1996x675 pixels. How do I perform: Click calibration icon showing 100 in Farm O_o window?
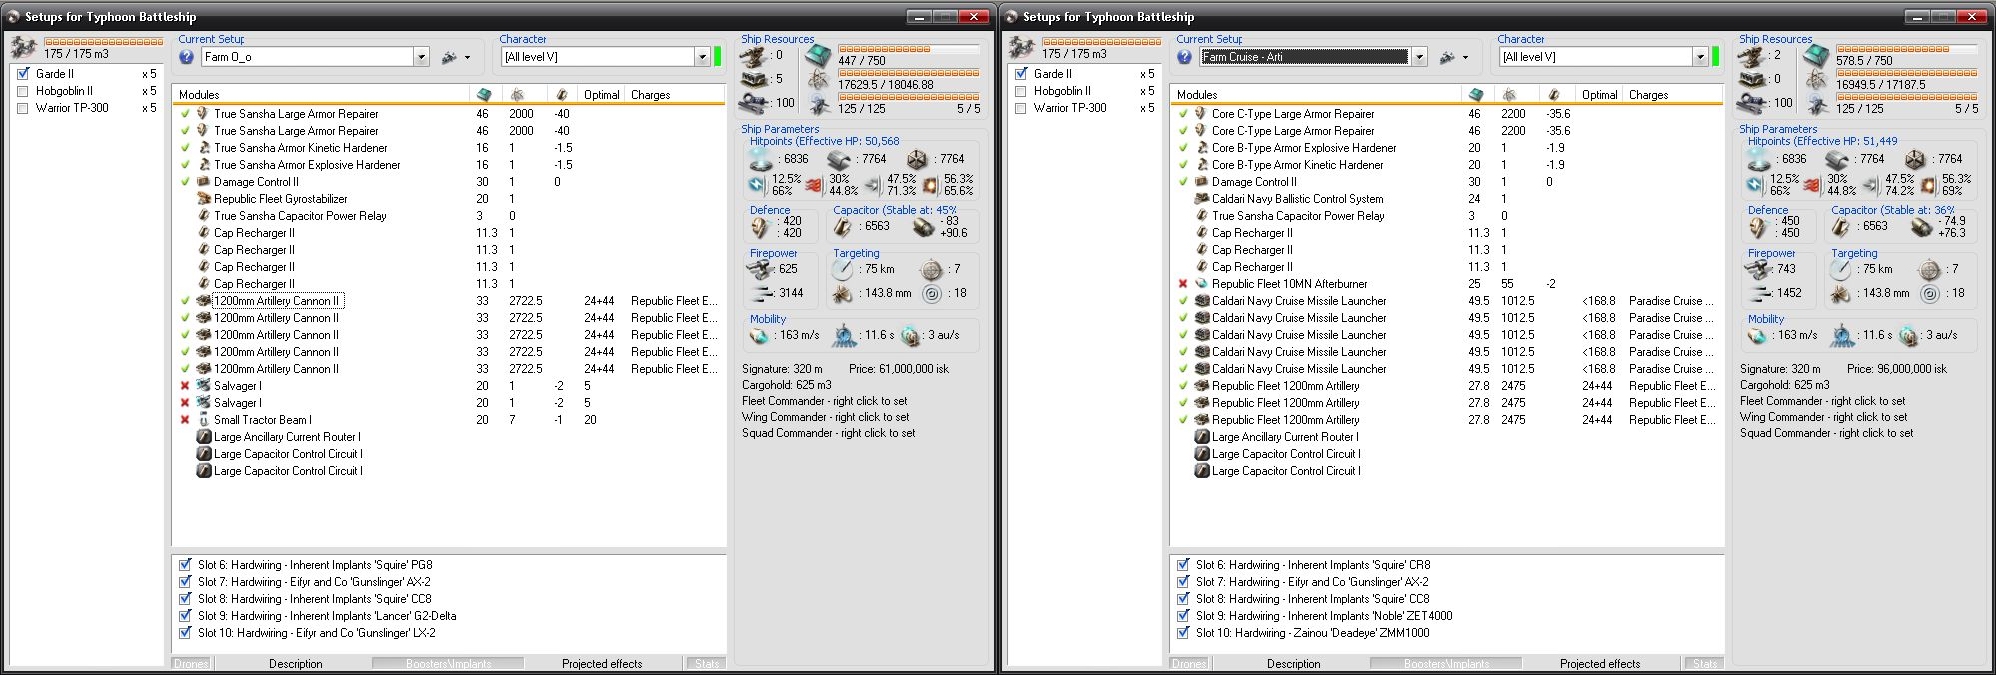(754, 103)
